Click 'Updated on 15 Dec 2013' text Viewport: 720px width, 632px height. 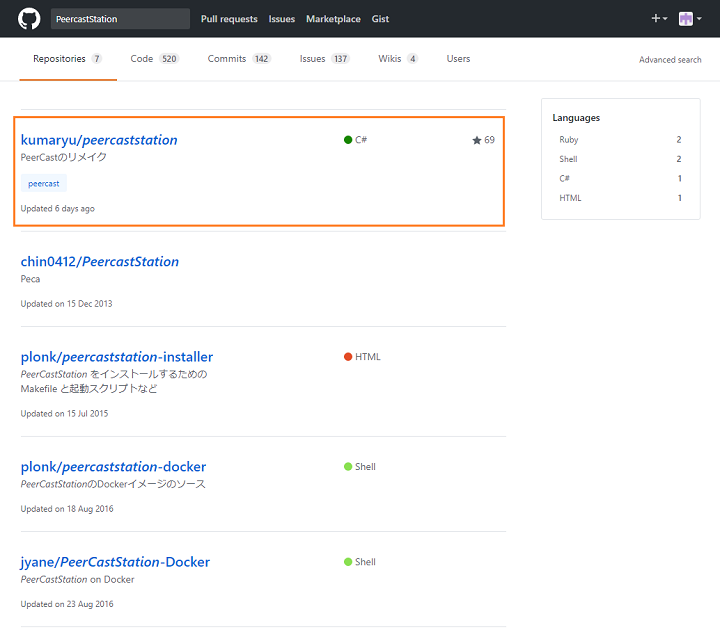(x=66, y=304)
